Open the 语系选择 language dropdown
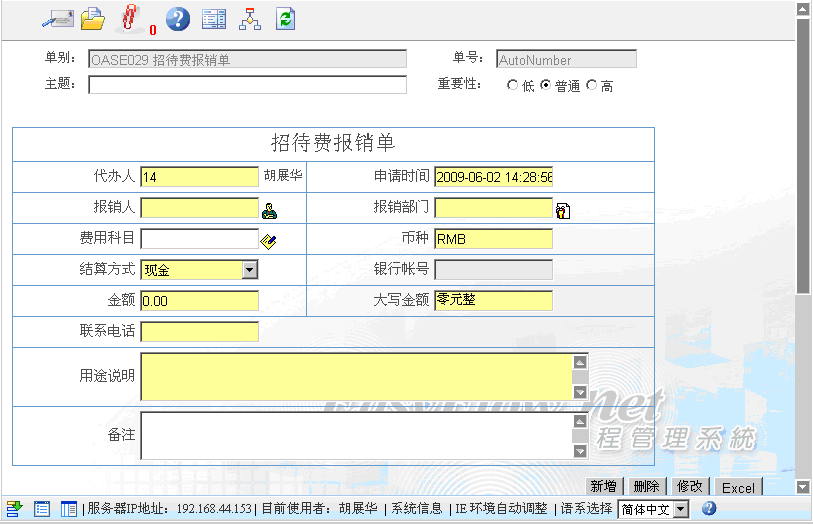This screenshot has width=813, height=524. [x=680, y=509]
